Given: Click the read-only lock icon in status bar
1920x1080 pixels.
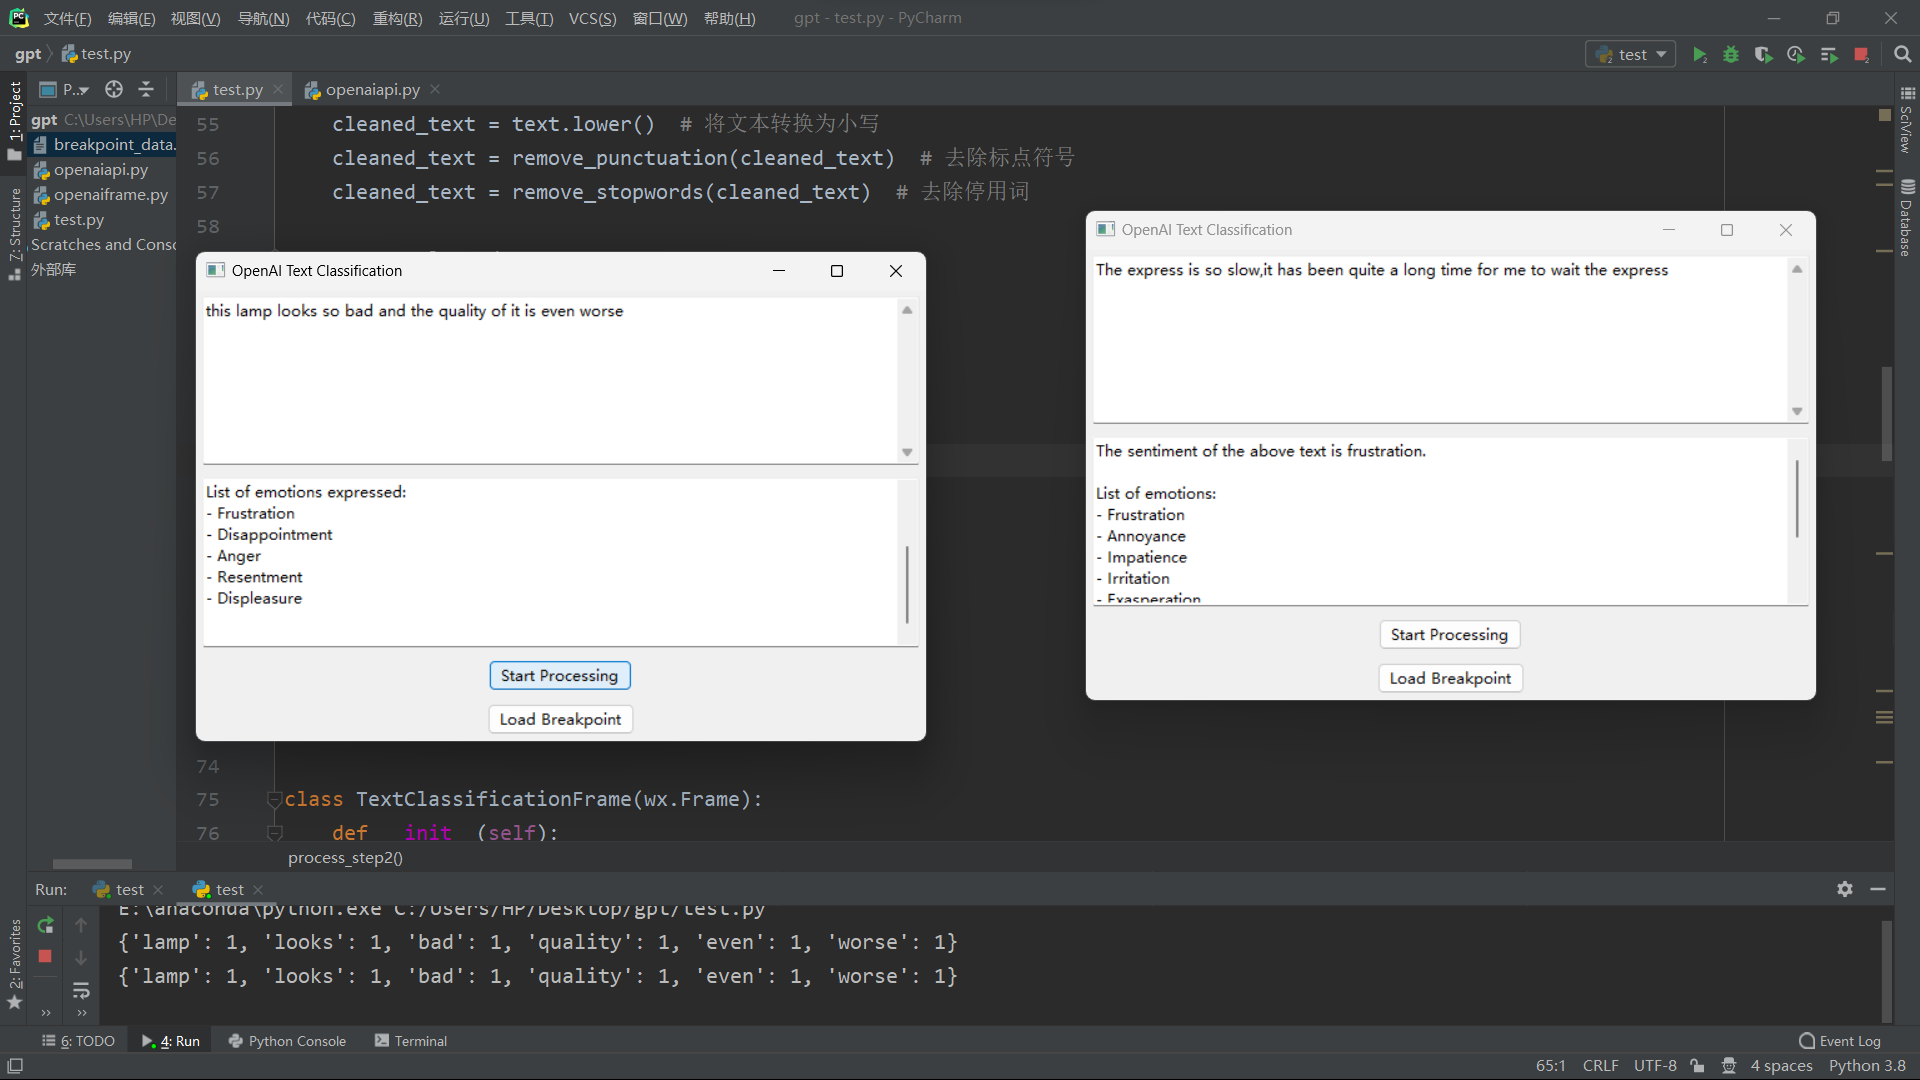Looking at the screenshot, I should click(1697, 1066).
